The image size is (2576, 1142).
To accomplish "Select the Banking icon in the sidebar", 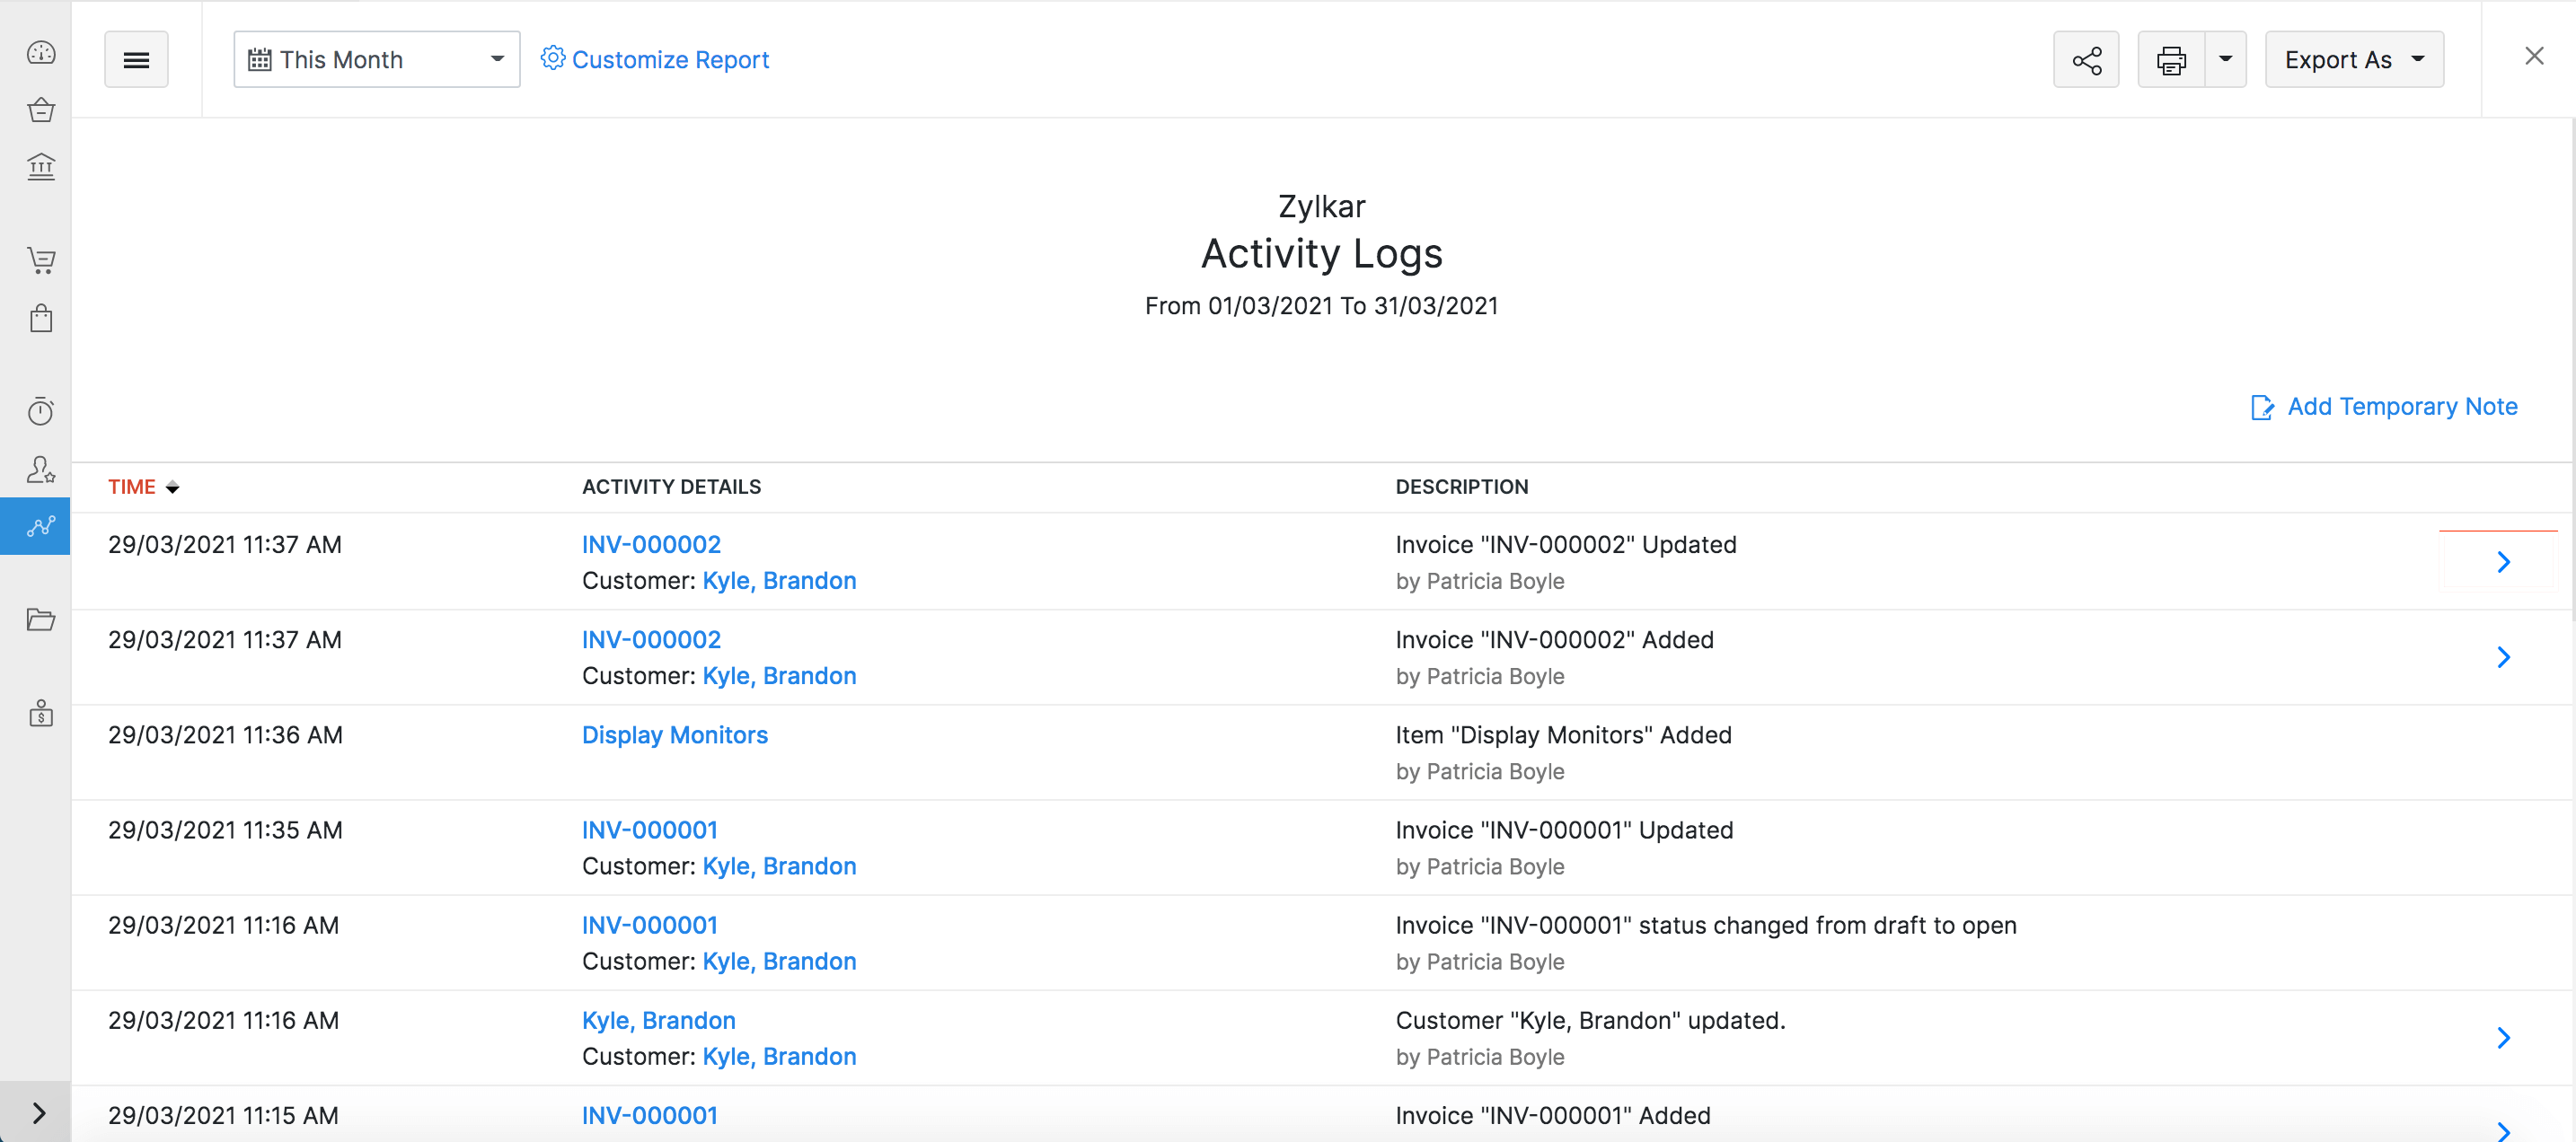I will pos(40,166).
